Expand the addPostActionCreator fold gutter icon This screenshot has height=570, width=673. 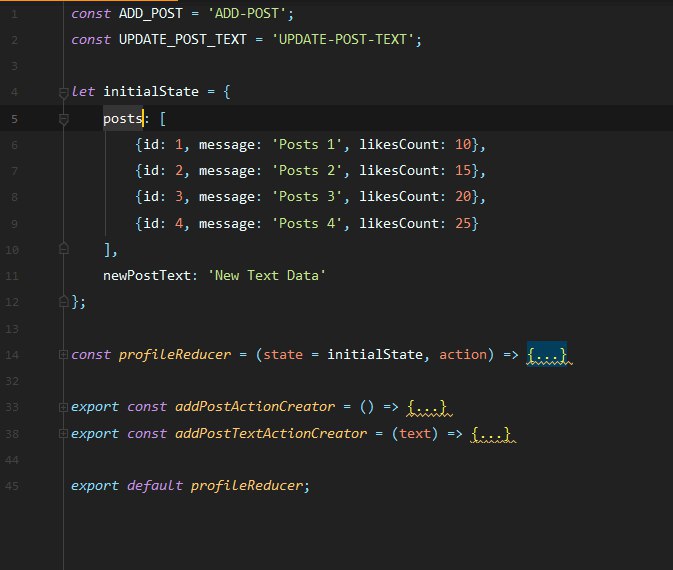coord(63,407)
